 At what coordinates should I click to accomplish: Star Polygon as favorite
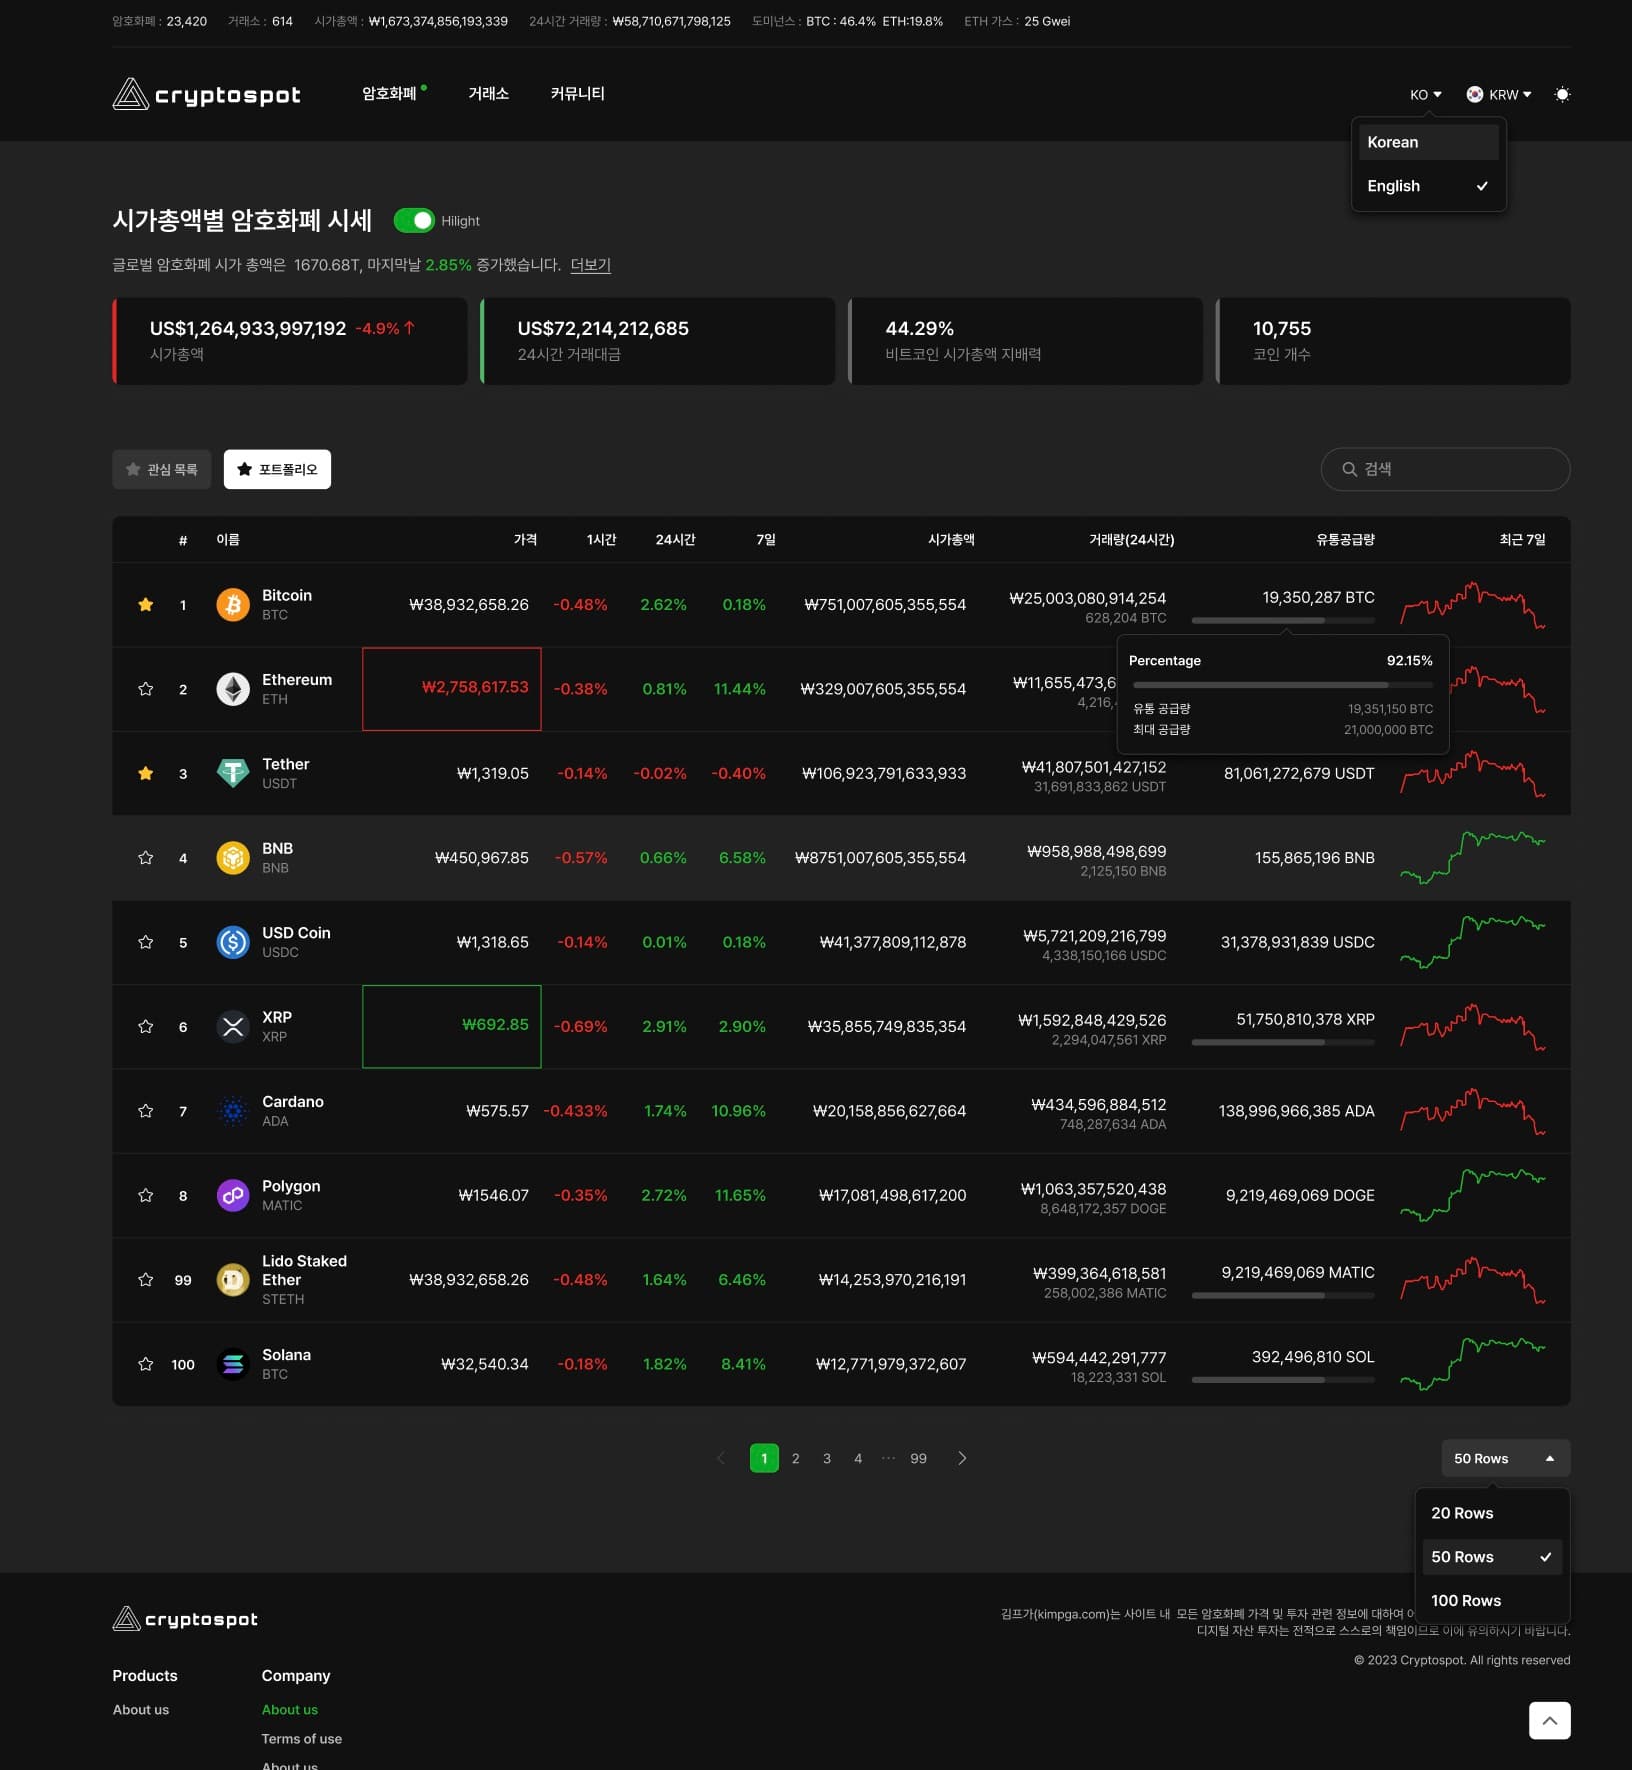pyautogui.click(x=145, y=1195)
